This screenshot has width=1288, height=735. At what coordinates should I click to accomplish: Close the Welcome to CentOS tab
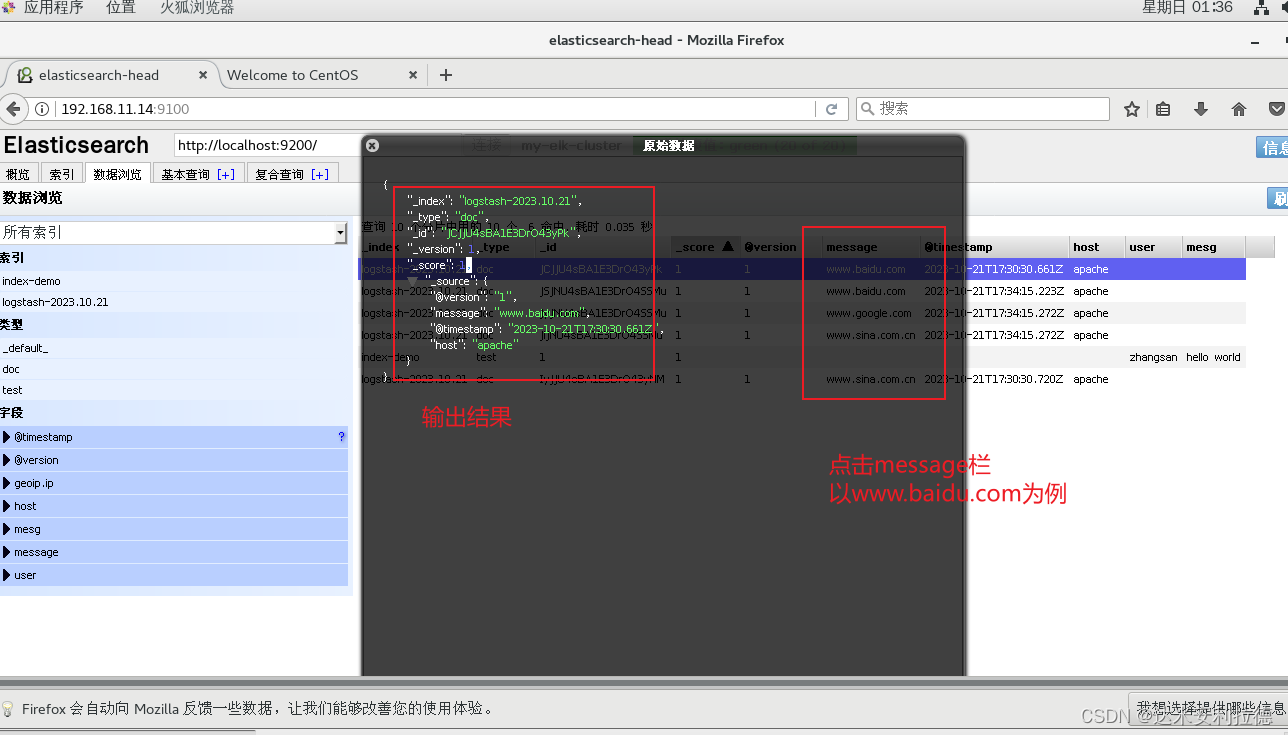(414, 75)
